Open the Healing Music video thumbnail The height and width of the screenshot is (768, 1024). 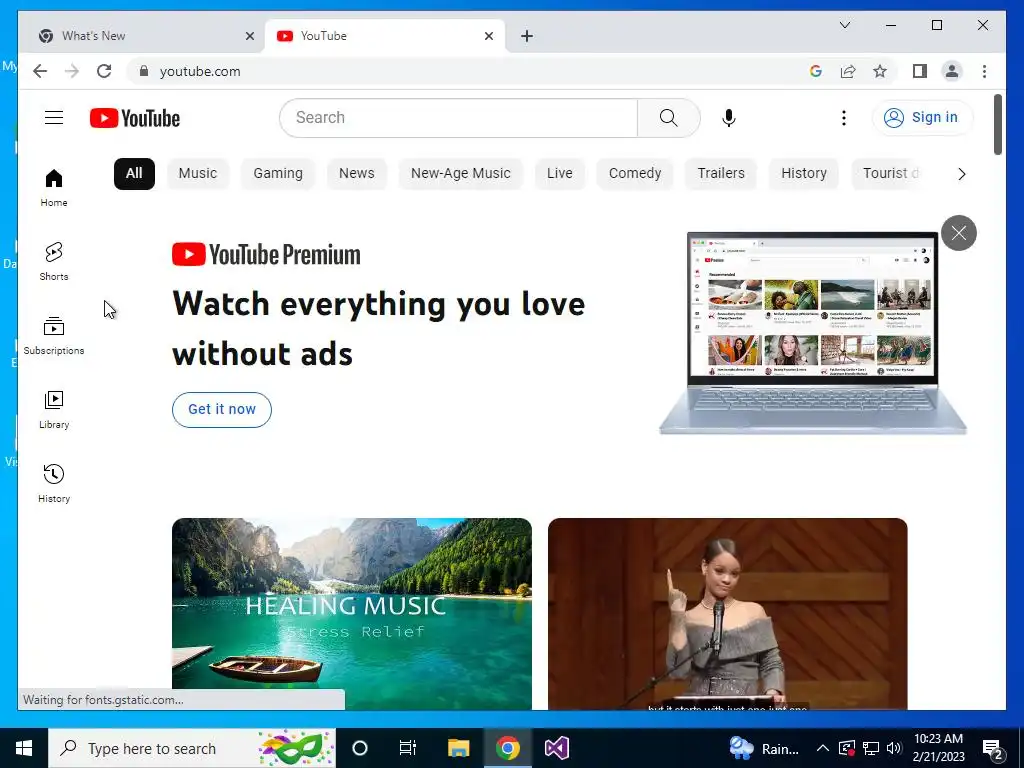click(351, 614)
